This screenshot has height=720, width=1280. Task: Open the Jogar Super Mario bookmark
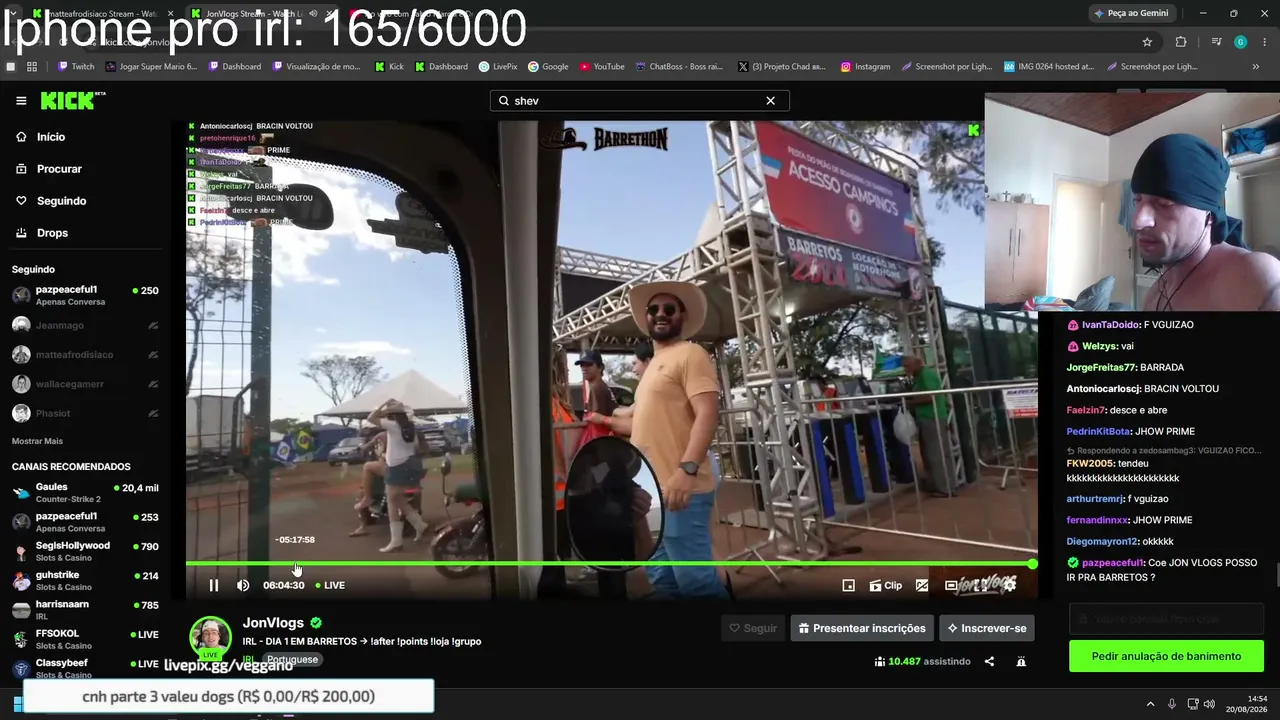(150, 67)
